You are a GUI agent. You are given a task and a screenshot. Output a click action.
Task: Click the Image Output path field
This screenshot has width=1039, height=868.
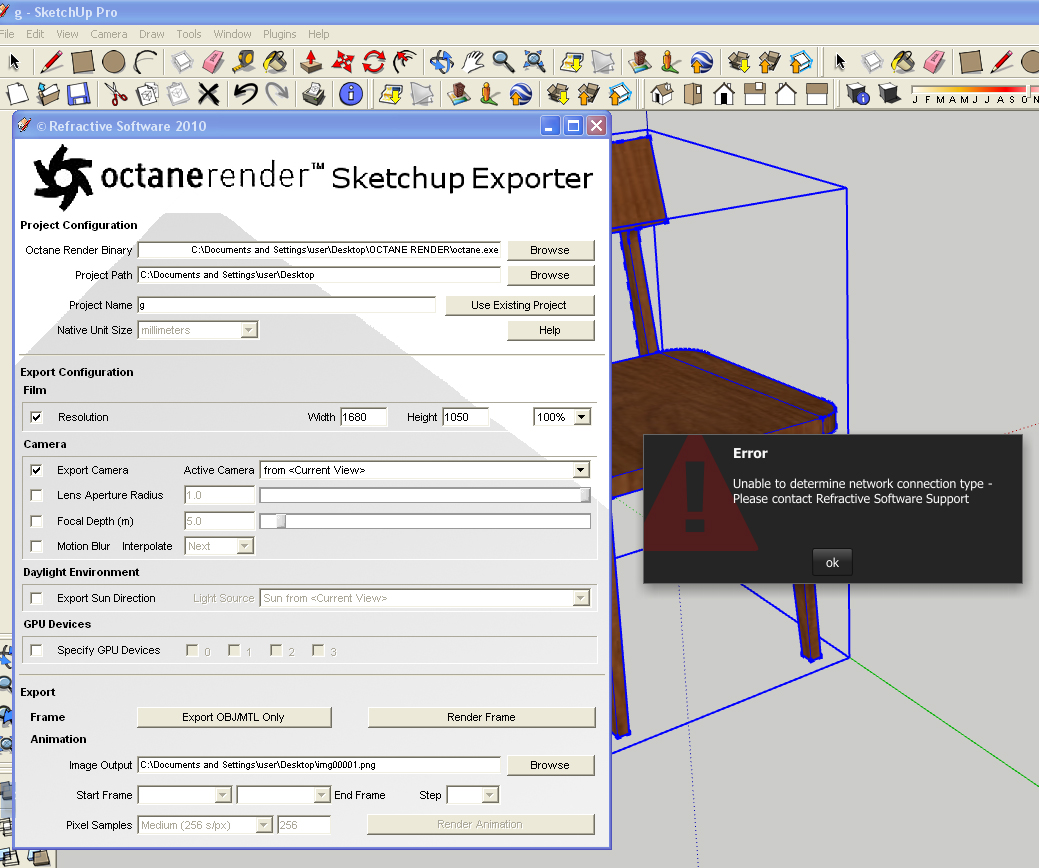319,765
